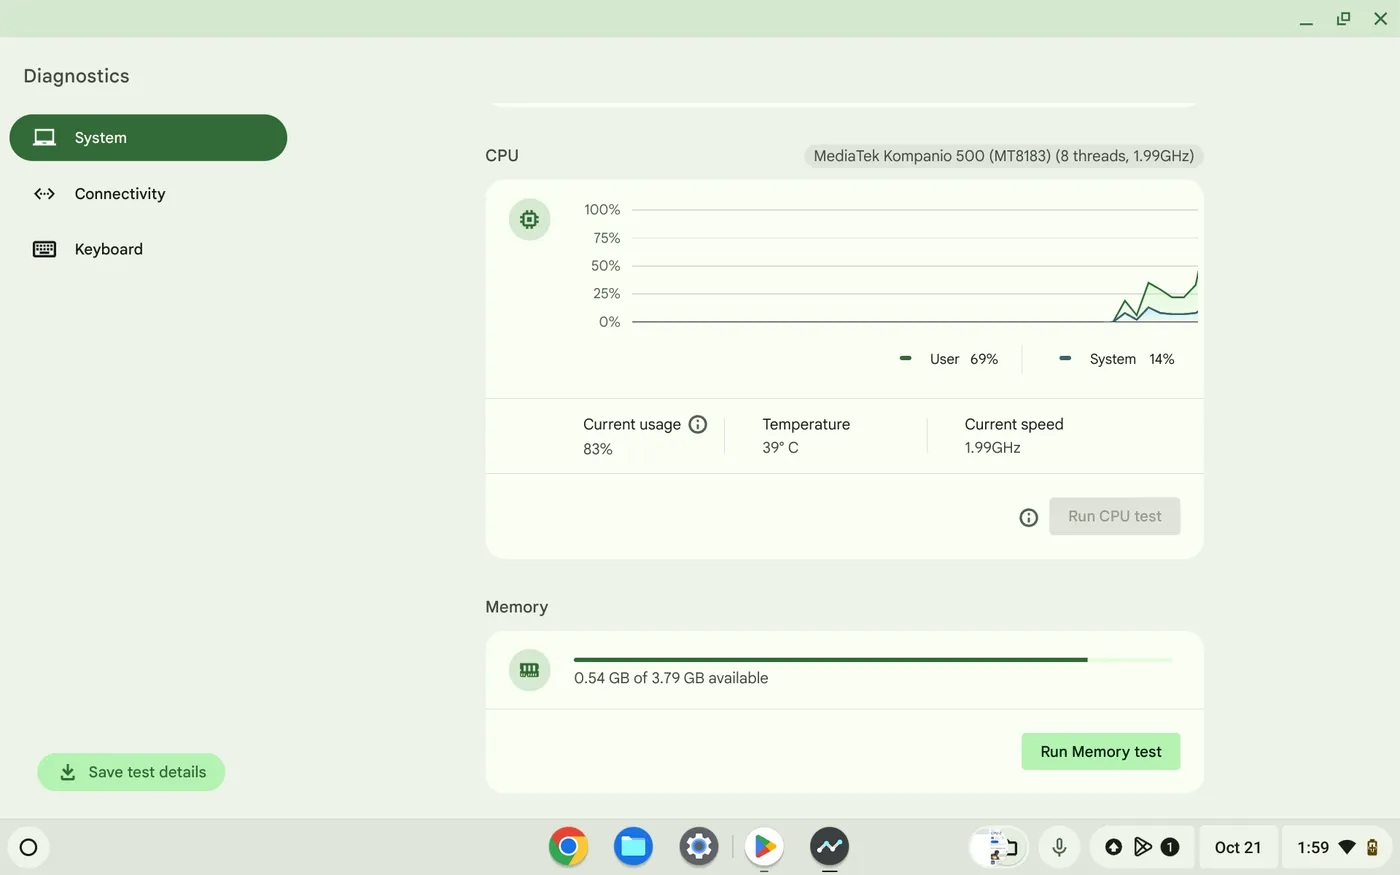This screenshot has width=1400, height=875.
Task: Open the System diagnostics section
Action: point(148,138)
